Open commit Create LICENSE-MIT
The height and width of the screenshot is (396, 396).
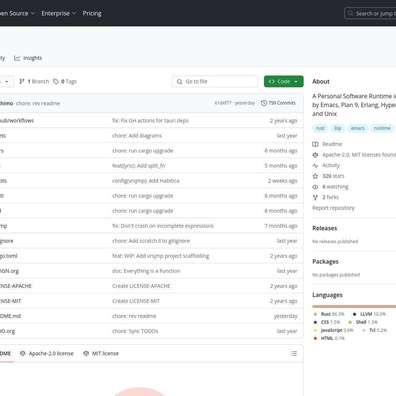point(136,301)
